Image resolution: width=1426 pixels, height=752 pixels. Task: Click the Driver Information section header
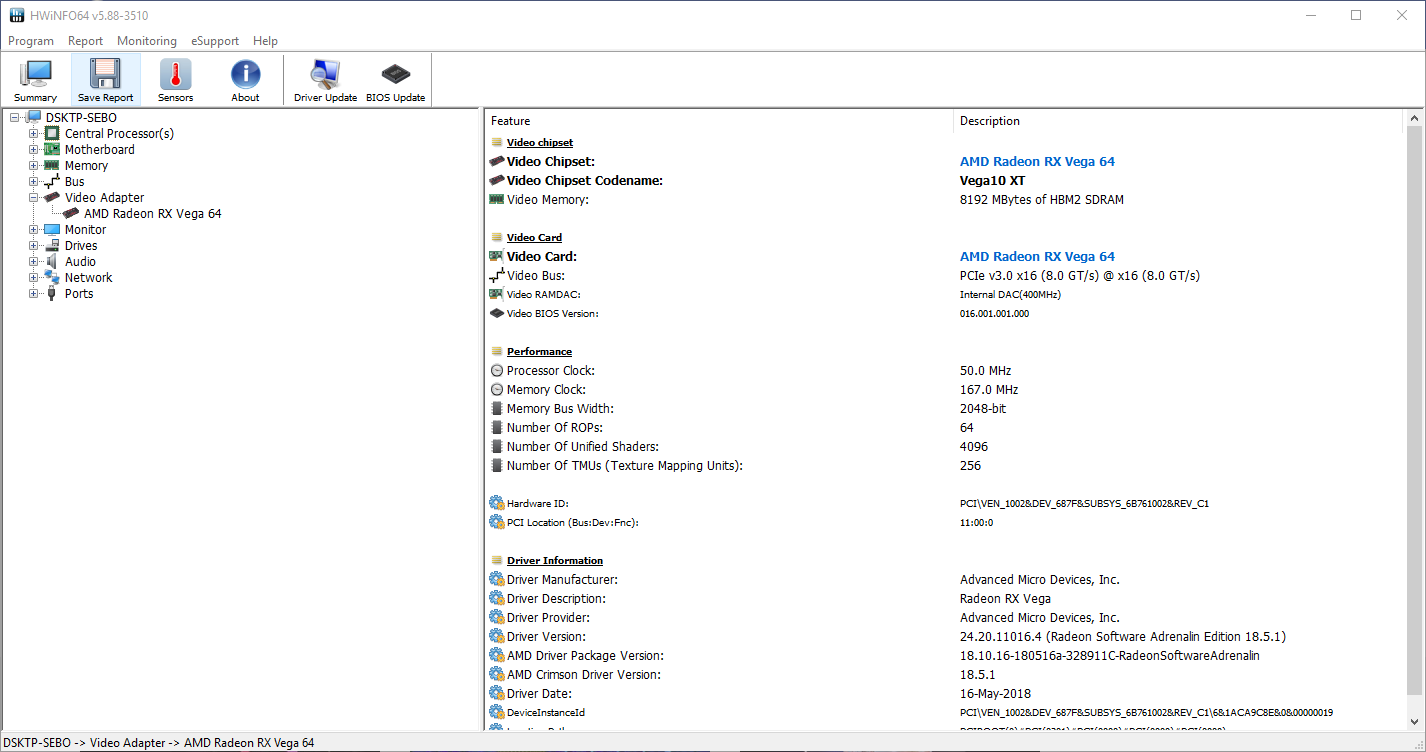(x=555, y=561)
